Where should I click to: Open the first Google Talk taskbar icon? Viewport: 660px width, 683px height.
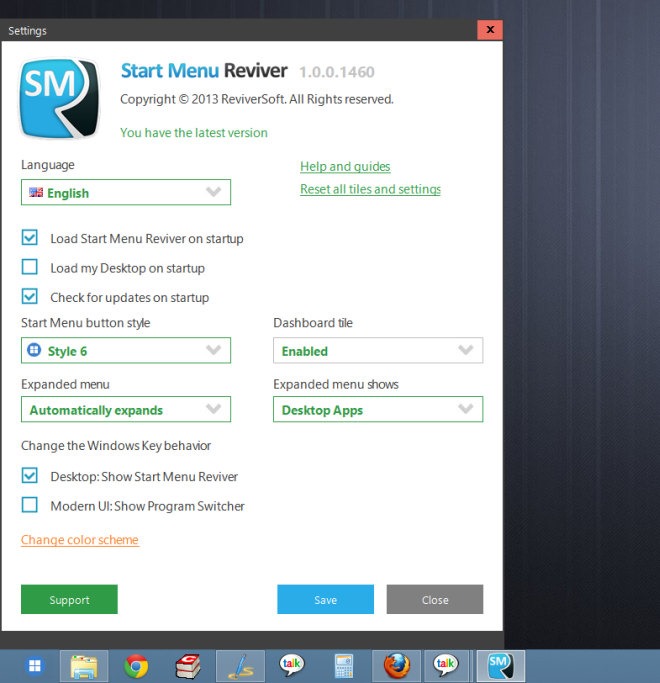click(x=291, y=665)
